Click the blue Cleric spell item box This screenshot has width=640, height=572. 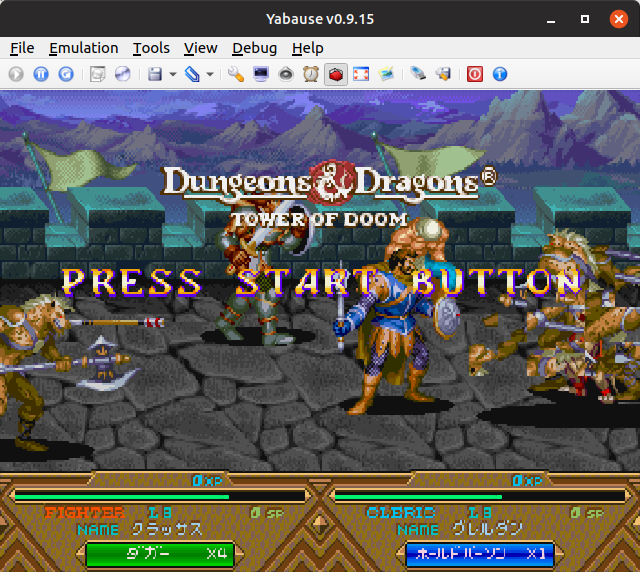click(x=480, y=553)
